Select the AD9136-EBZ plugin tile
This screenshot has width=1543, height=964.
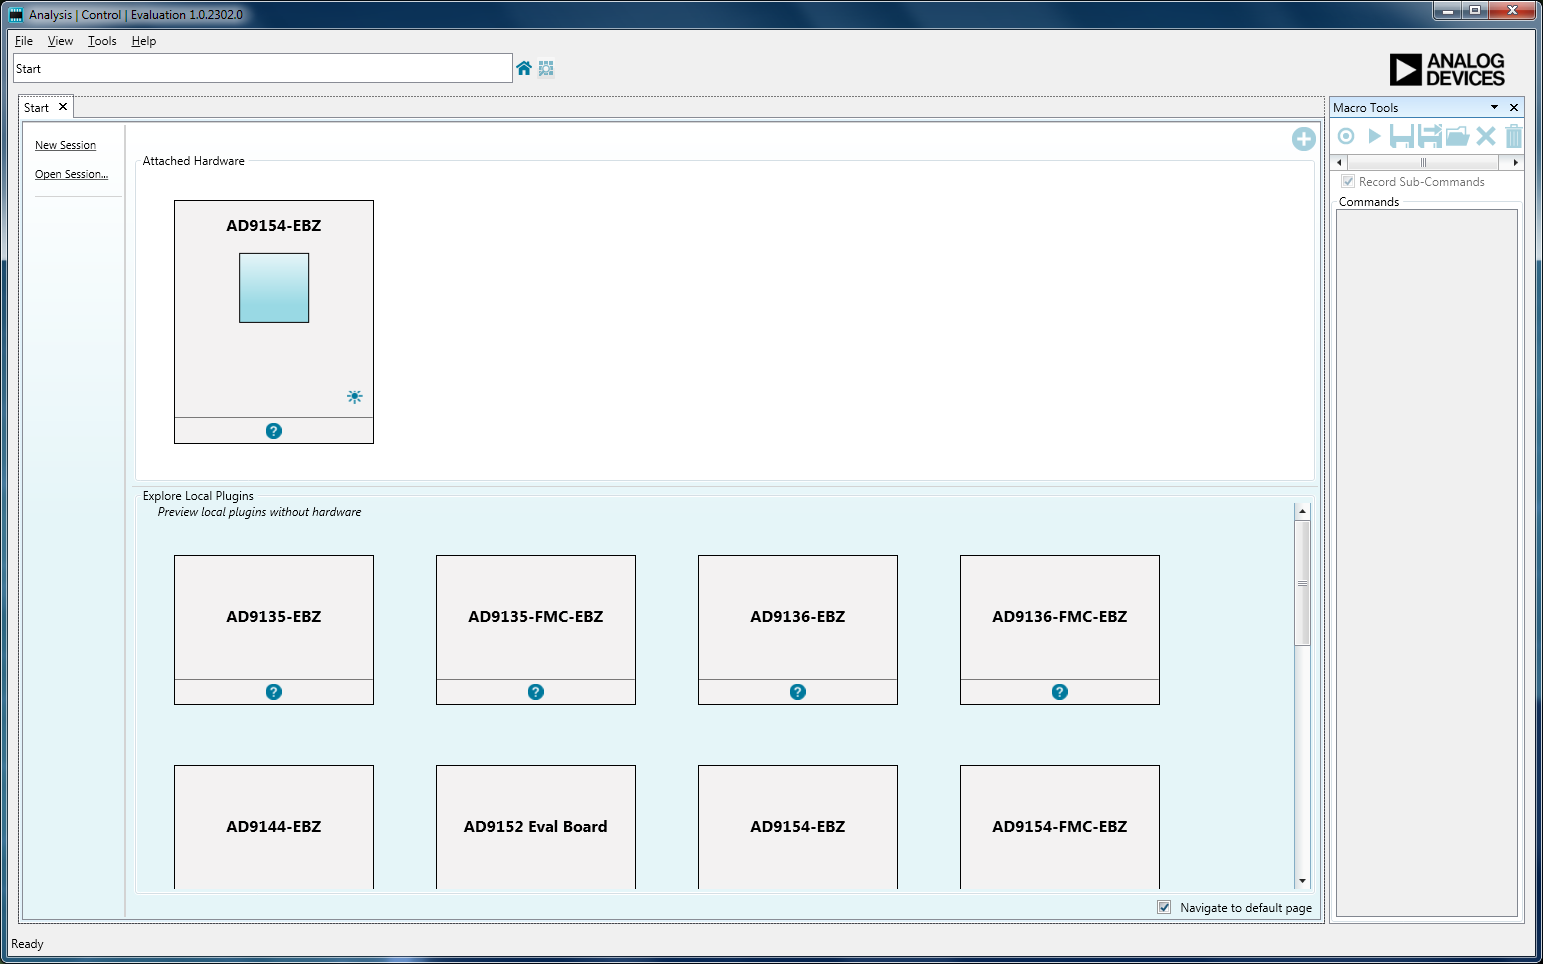click(797, 617)
